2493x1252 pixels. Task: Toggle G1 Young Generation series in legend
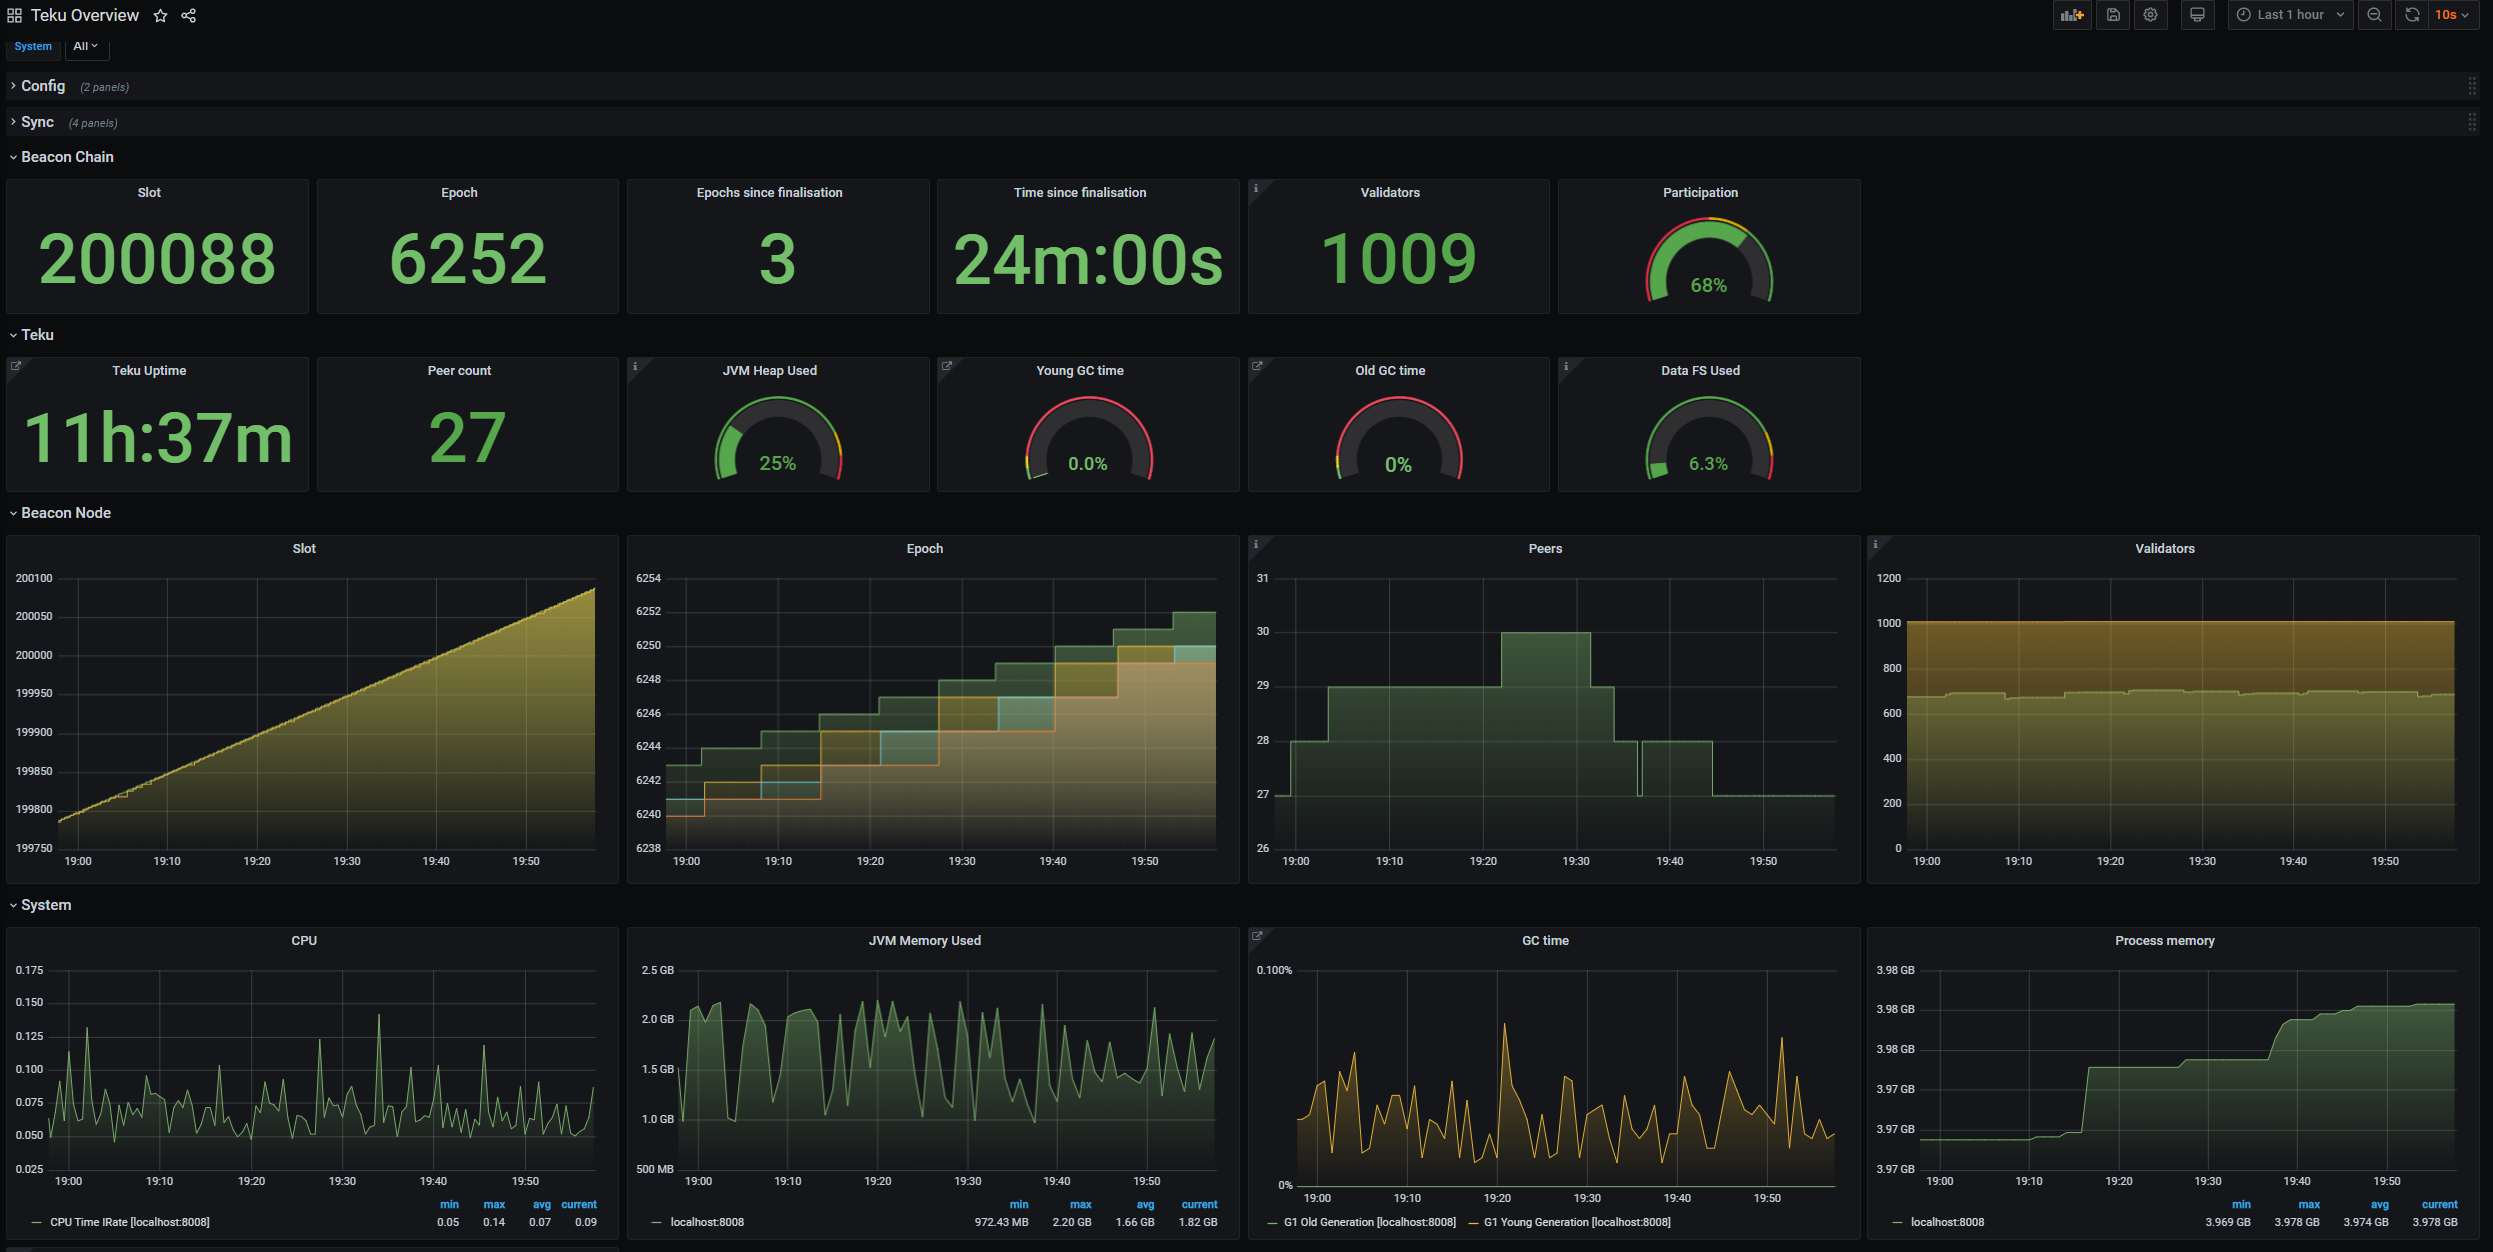[1576, 1222]
